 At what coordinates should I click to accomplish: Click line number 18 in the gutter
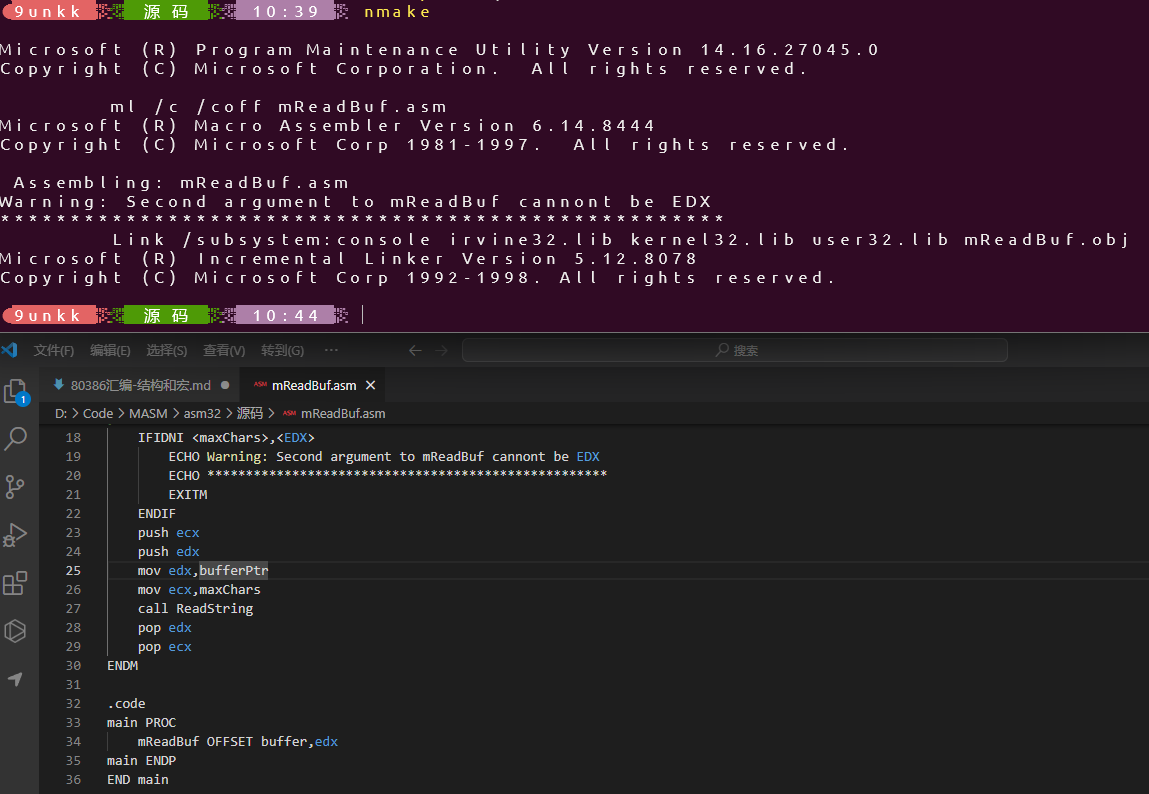73,437
